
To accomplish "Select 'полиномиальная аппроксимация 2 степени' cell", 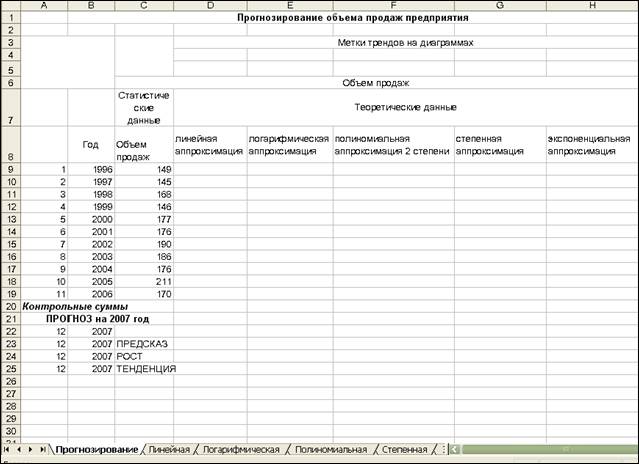I will [x=394, y=145].
